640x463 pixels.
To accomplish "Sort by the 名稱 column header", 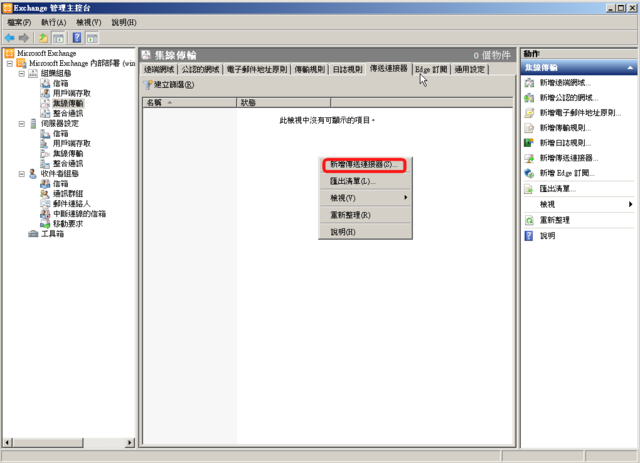I will (x=190, y=102).
